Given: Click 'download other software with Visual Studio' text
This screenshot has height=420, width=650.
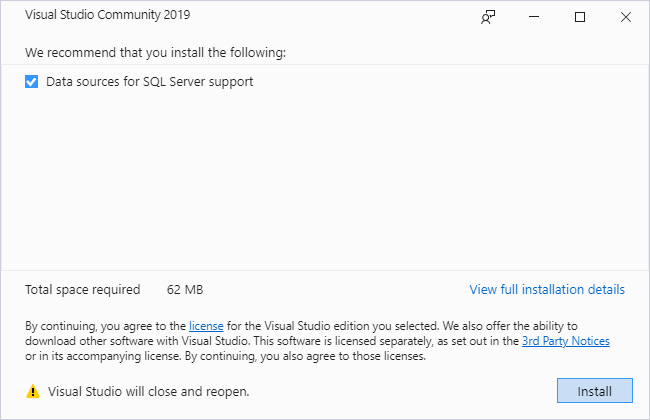Looking at the screenshot, I should [135, 340].
